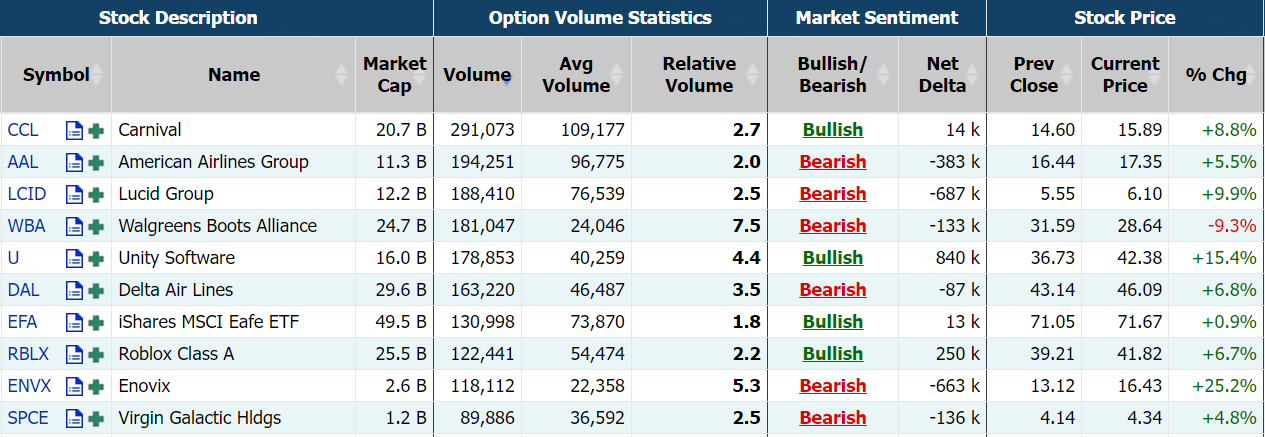Open the ENVX symbol link

(29, 386)
